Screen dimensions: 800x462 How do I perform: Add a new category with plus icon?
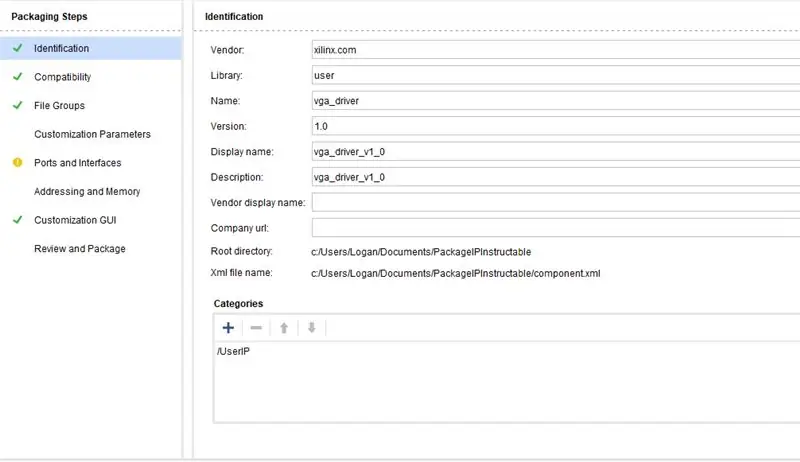(228, 328)
